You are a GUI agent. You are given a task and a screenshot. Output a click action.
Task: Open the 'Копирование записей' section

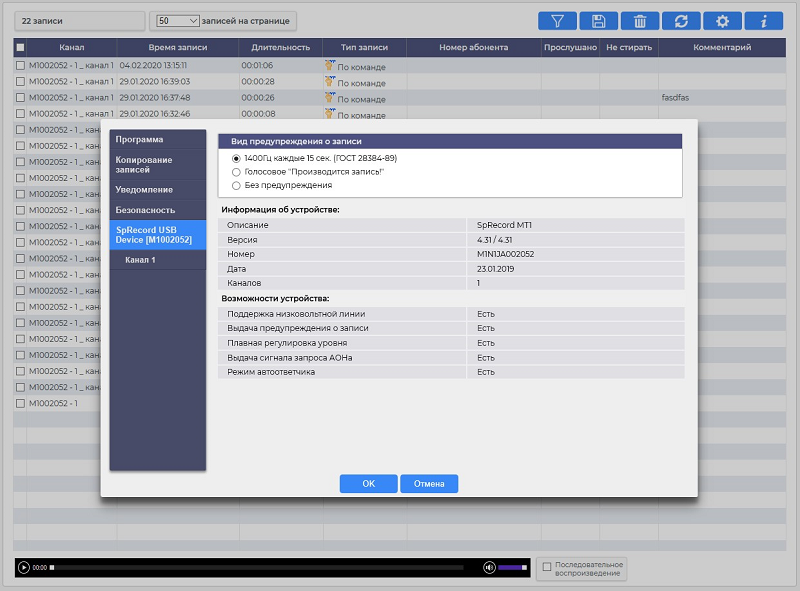tap(158, 164)
